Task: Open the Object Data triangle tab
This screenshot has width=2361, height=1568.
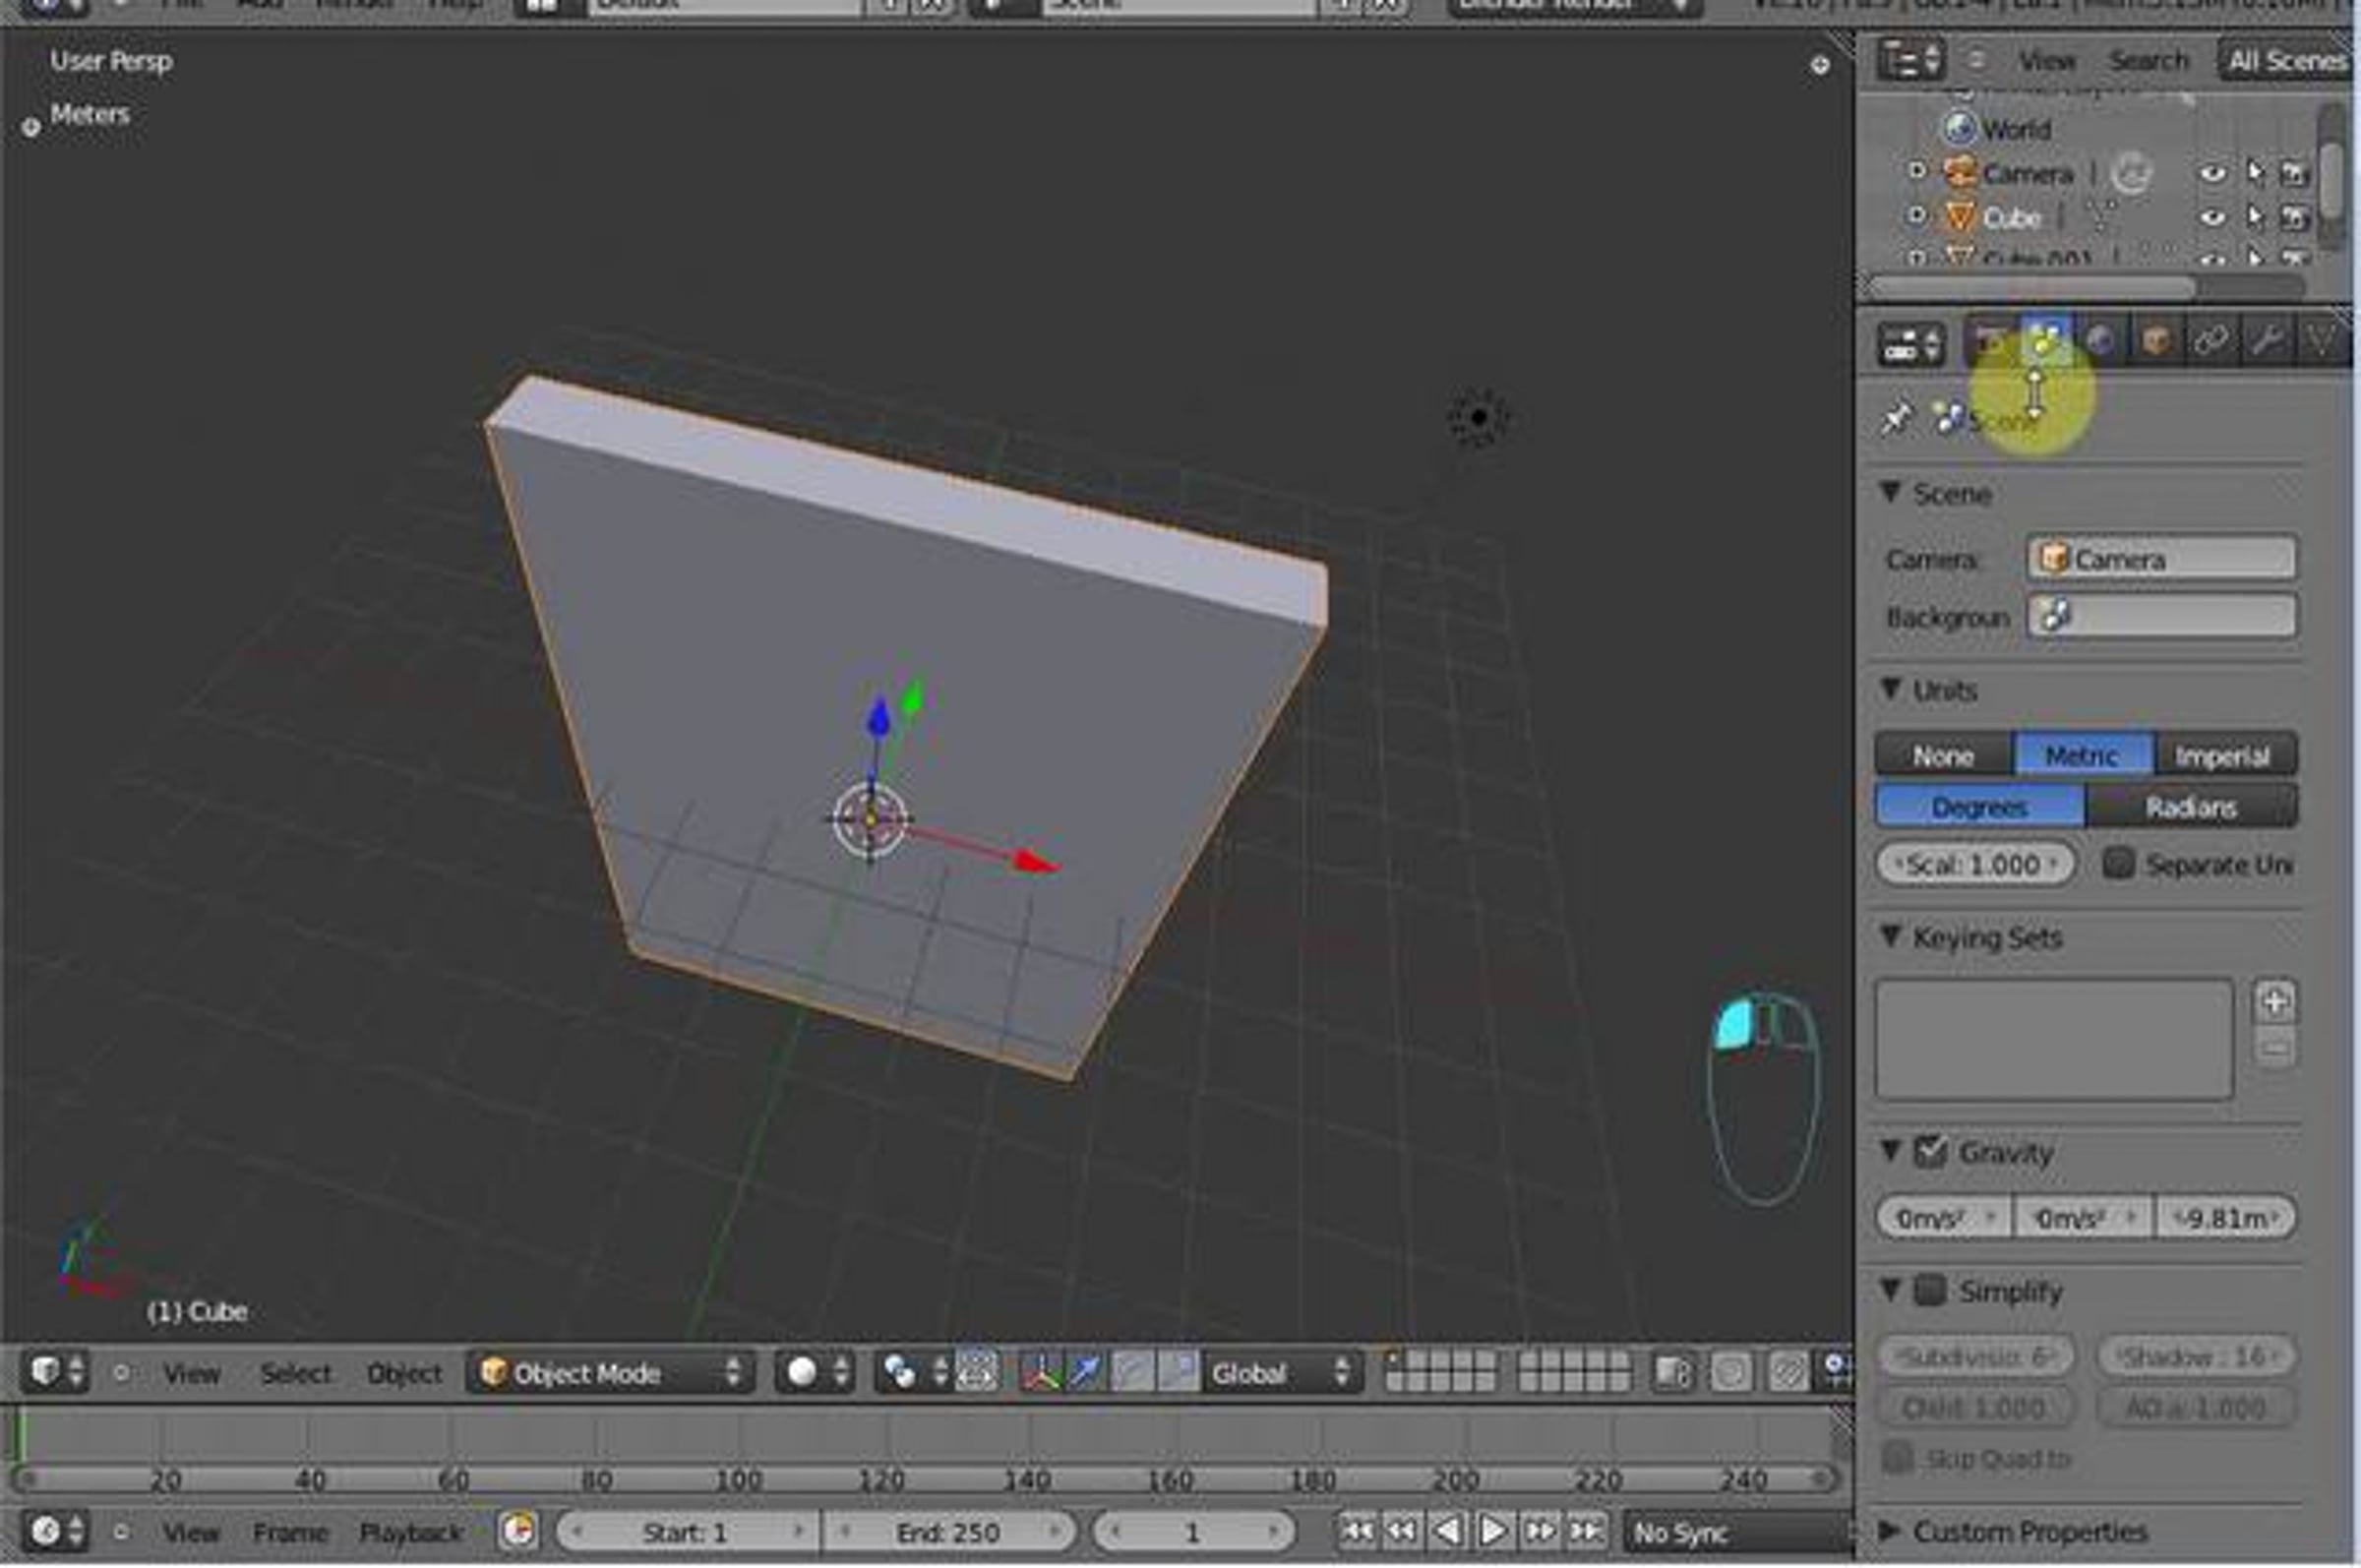Action: point(2321,342)
